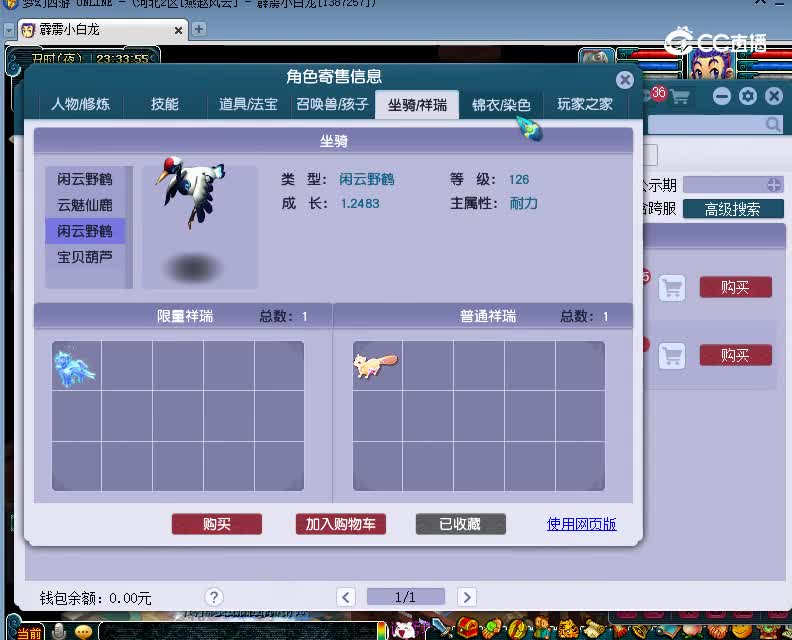Click the 1/1 page indicator
This screenshot has height=640, width=792.
tap(406, 597)
